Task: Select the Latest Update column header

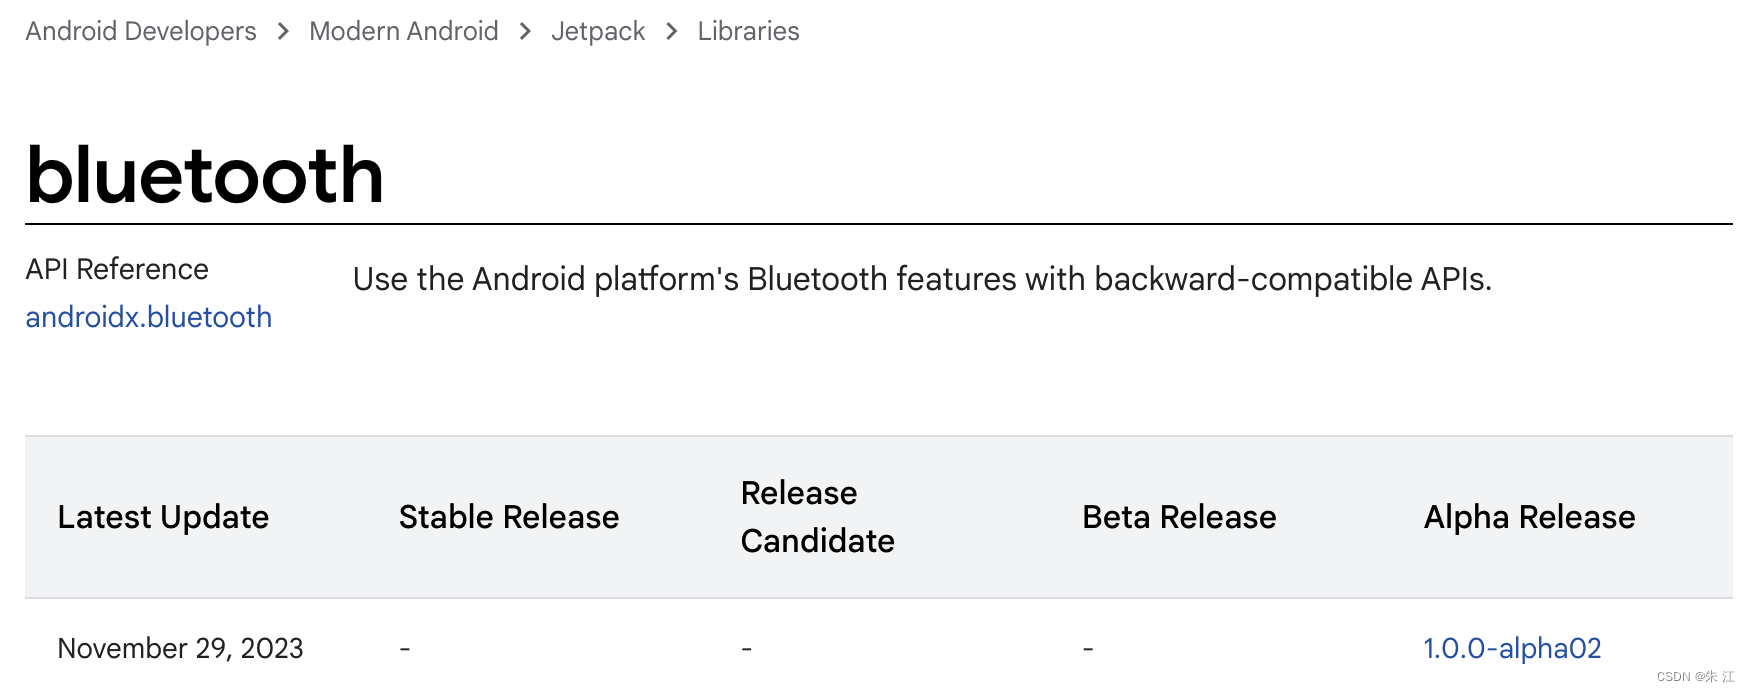Action: coord(163,517)
